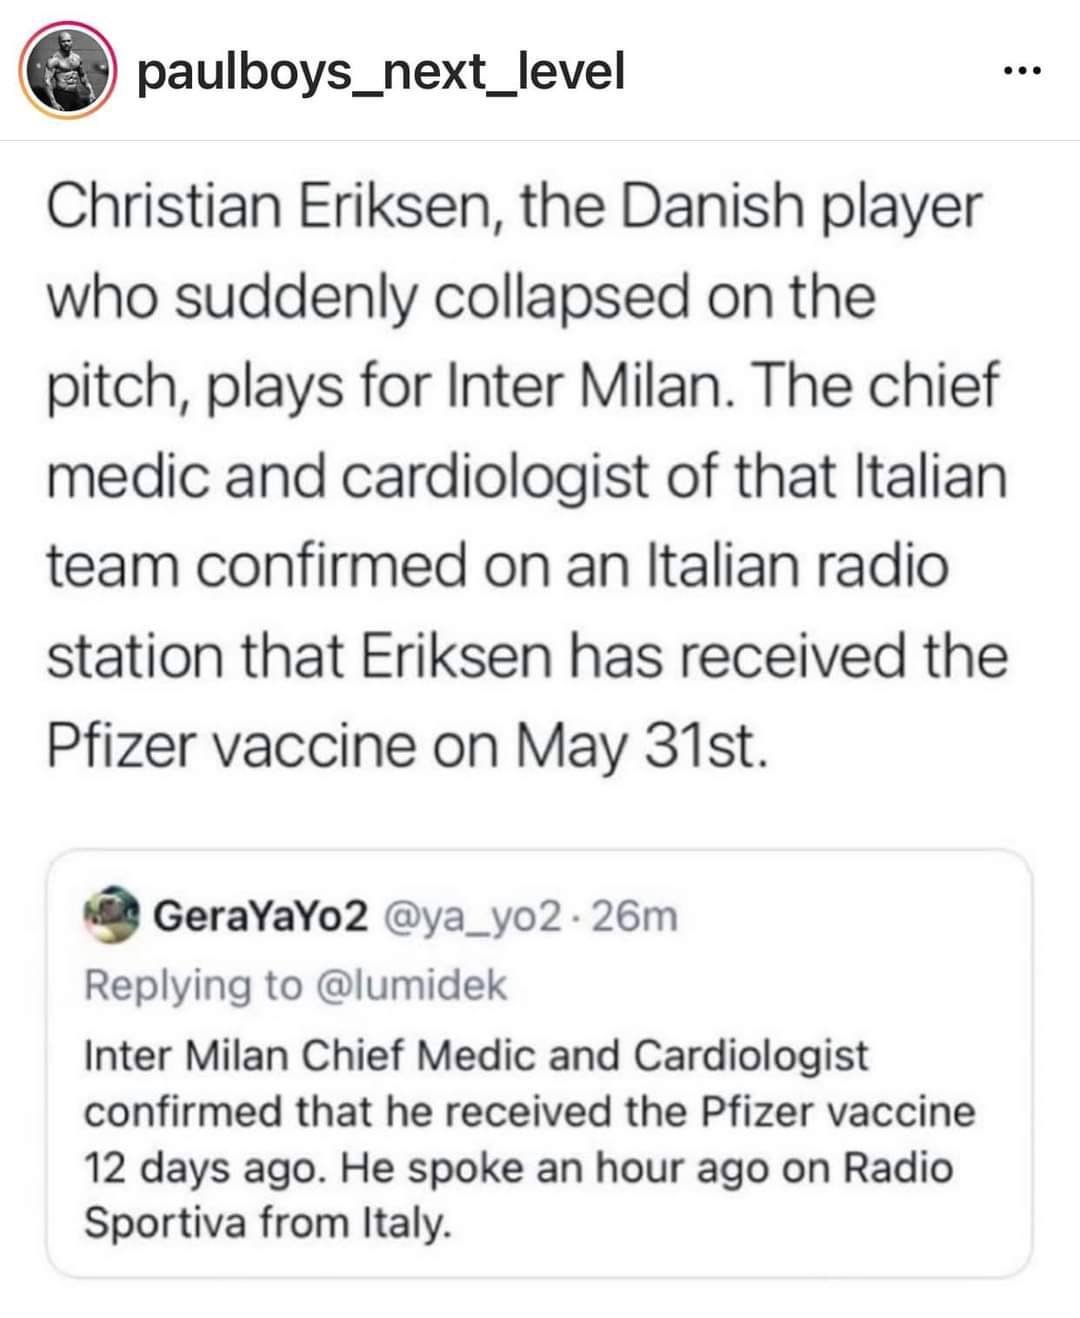
Task: Click the 'team confirmed on an Italian radio' line
Action: (x=497, y=566)
